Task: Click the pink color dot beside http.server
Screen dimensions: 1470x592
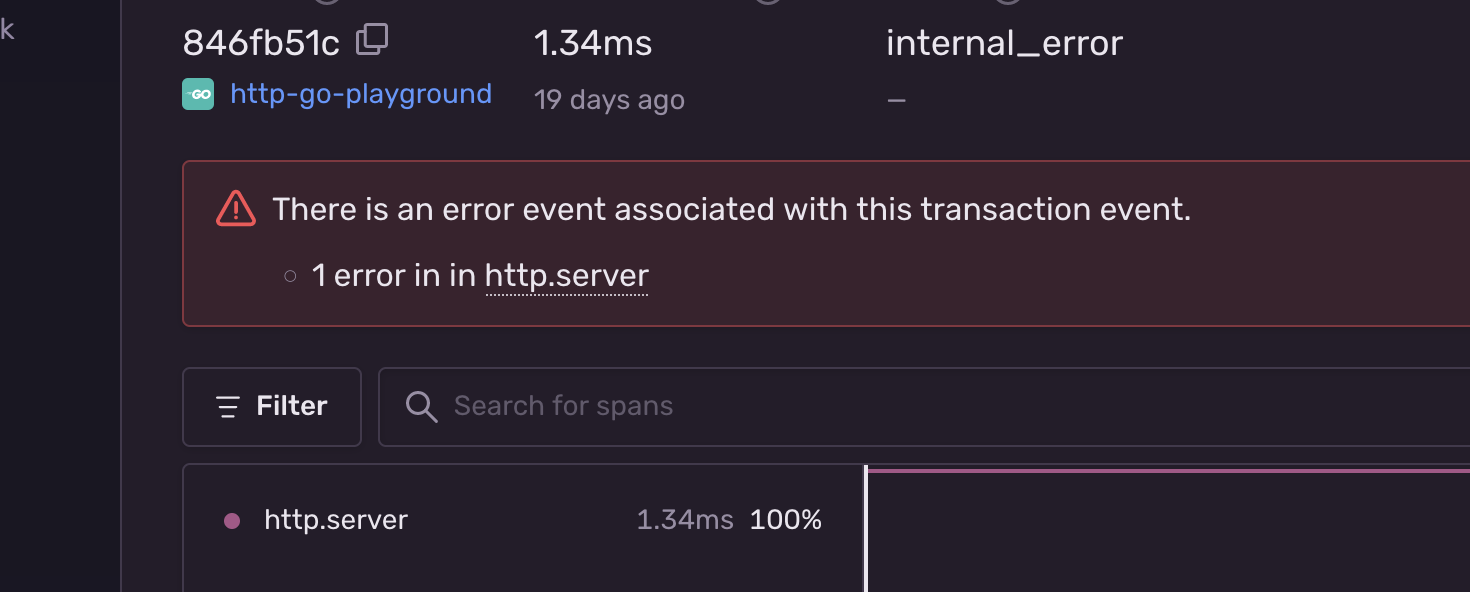Action: point(232,519)
